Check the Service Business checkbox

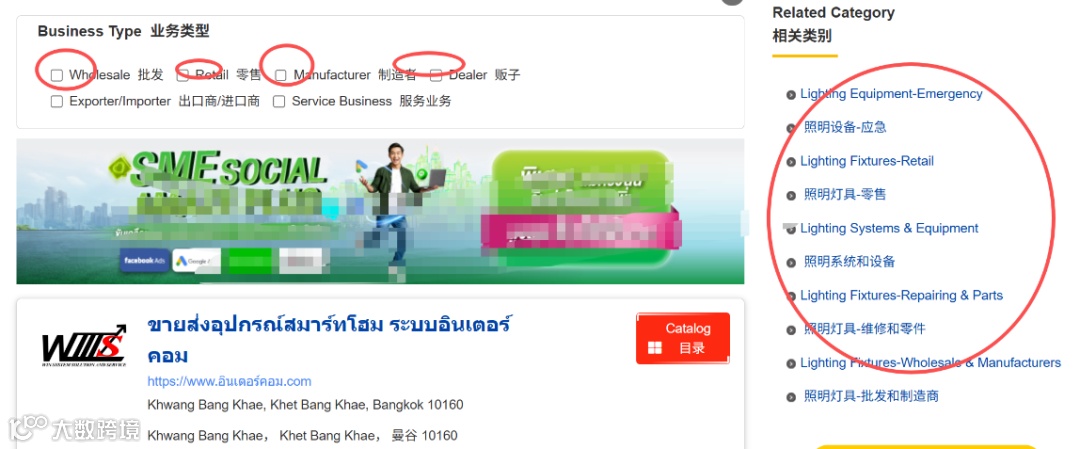279,101
